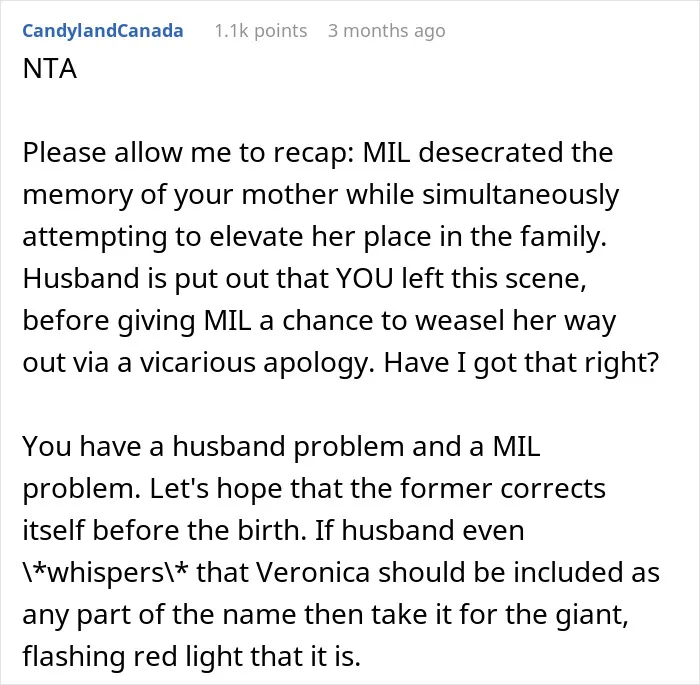This screenshot has height=685, width=700.
Task: Click the line 'You have a husband problem'
Action: [x=281, y=446]
